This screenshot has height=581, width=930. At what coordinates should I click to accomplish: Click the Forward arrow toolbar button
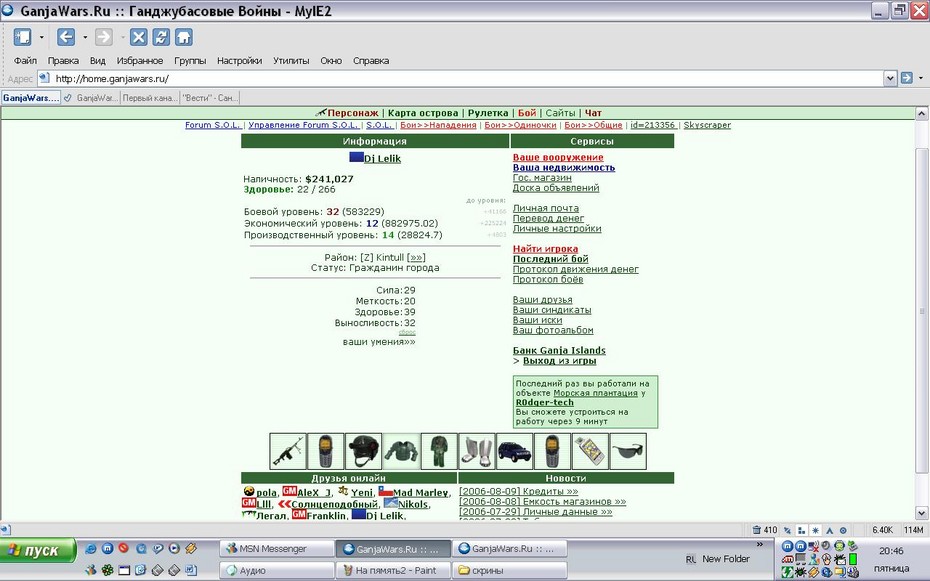(x=104, y=37)
